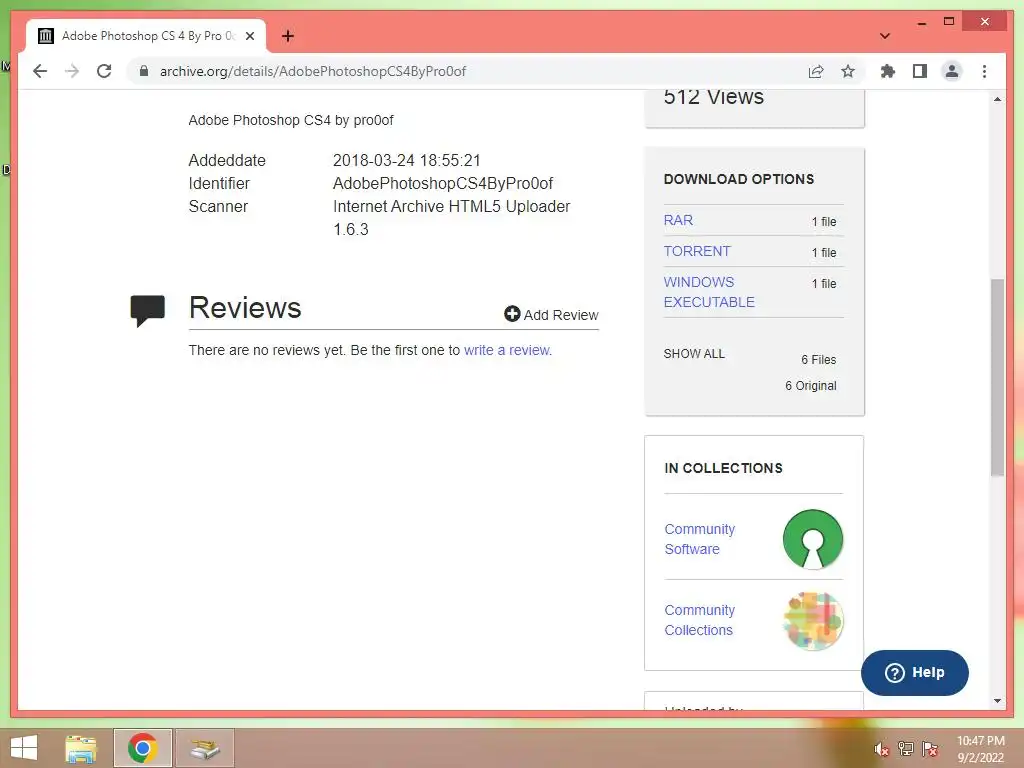Open the Extensions puzzle icon
Viewport: 1024px width, 768px height.
pos(888,71)
